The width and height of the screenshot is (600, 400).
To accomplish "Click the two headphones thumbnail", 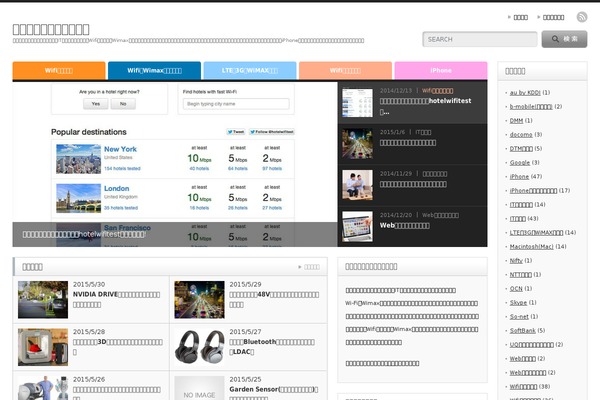I will point(199,347).
